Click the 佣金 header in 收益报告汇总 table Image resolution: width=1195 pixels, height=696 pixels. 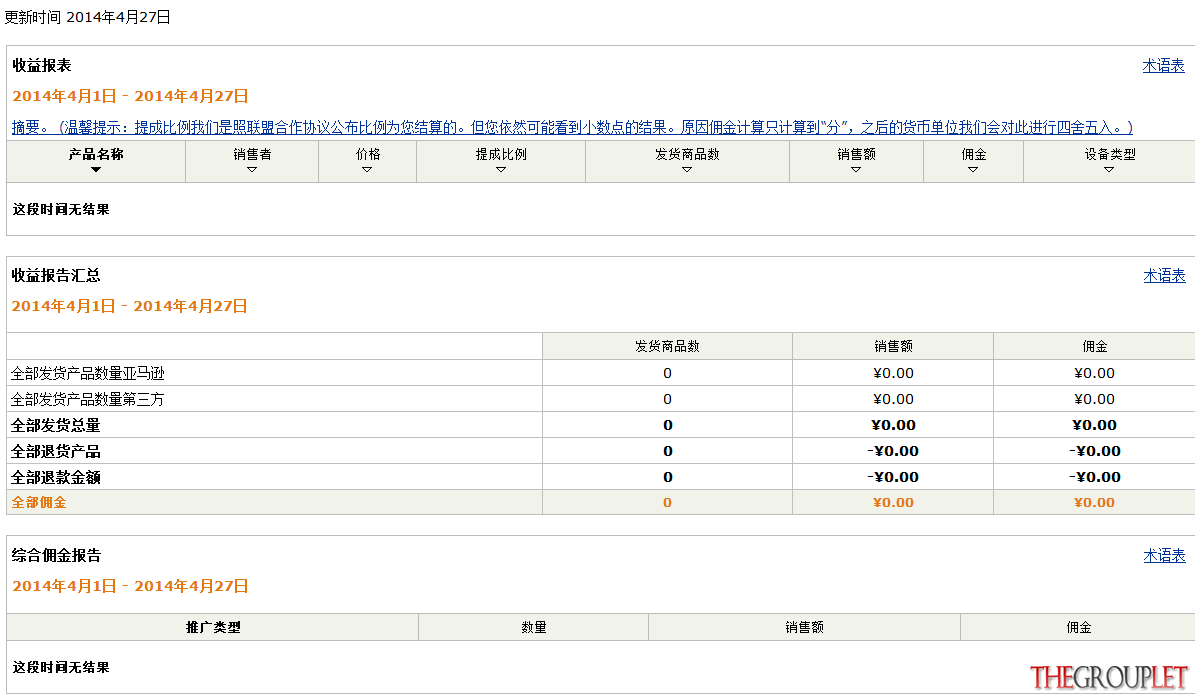click(x=1094, y=347)
